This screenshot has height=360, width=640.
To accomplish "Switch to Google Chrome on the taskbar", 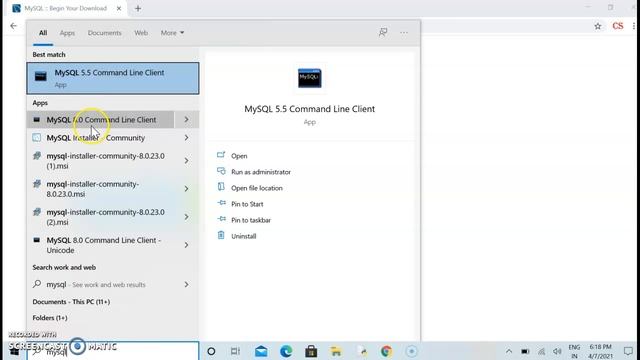I will click(x=386, y=351).
